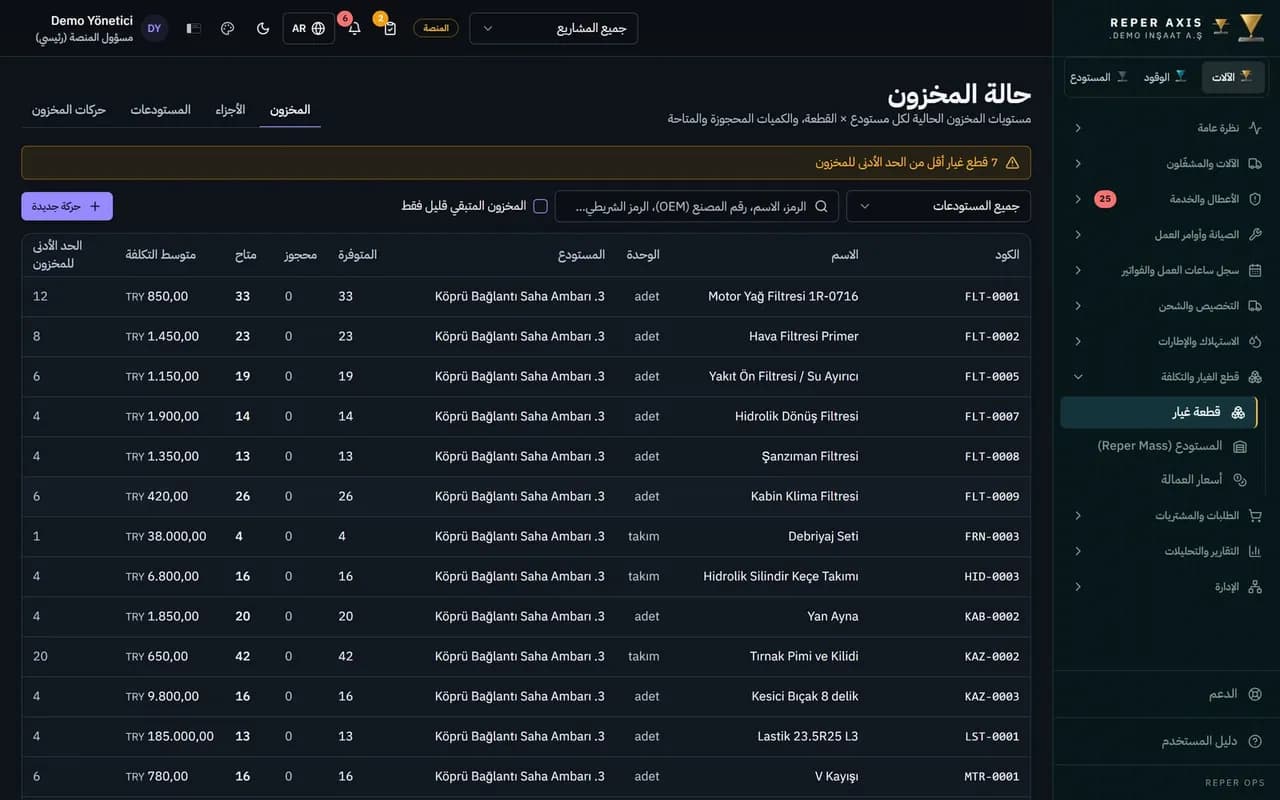Click the المنصة badge
The height and width of the screenshot is (800, 1280).
[436, 28]
